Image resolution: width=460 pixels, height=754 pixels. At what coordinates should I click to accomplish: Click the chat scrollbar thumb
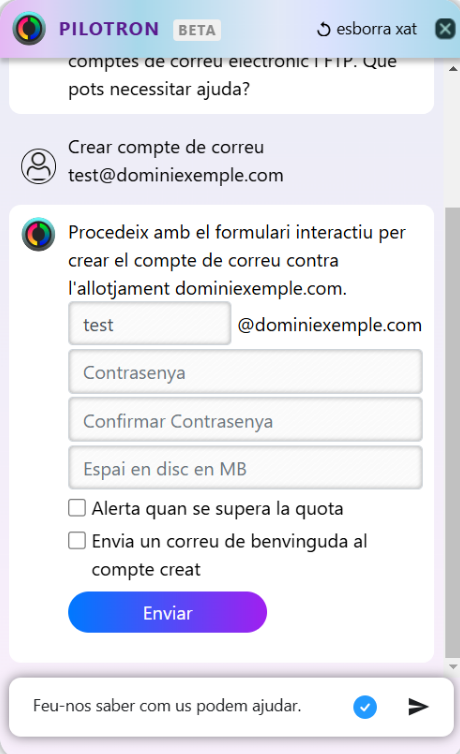453,433
